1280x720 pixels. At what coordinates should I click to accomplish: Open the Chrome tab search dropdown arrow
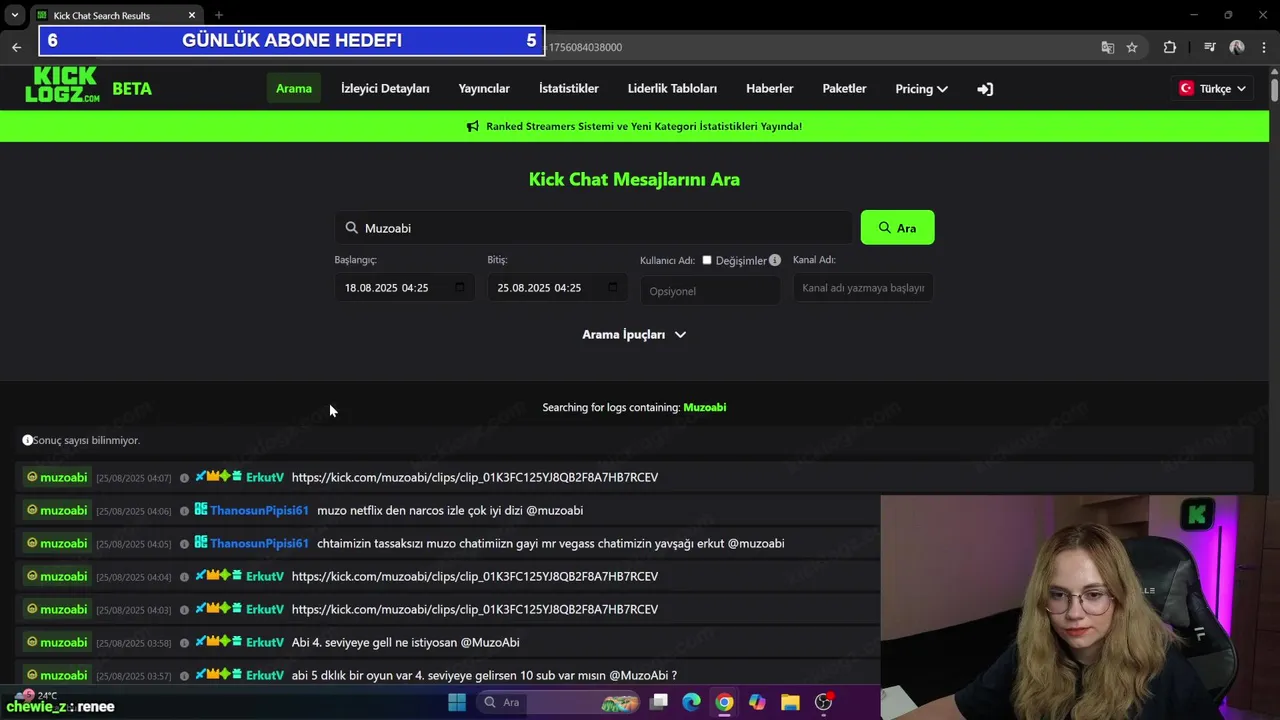point(15,15)
